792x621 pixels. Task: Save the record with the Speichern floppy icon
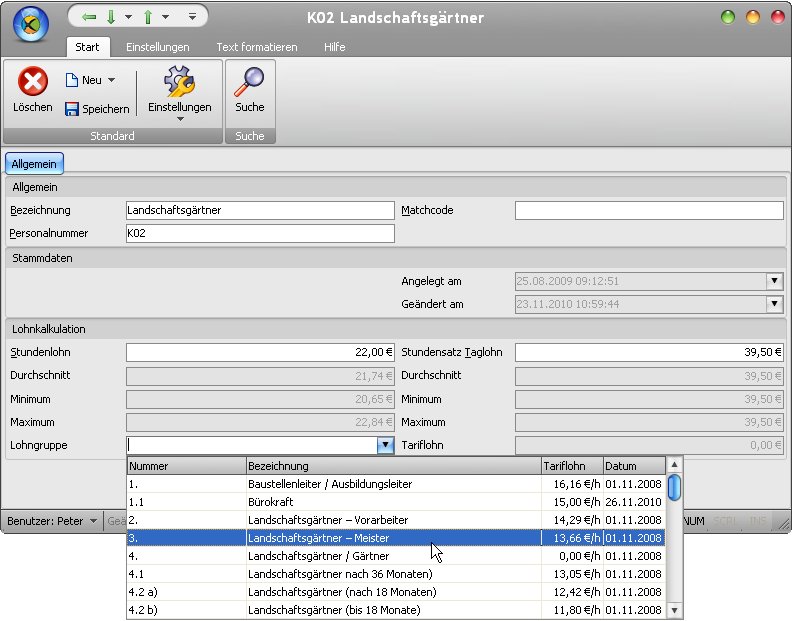tap(72, 109)
